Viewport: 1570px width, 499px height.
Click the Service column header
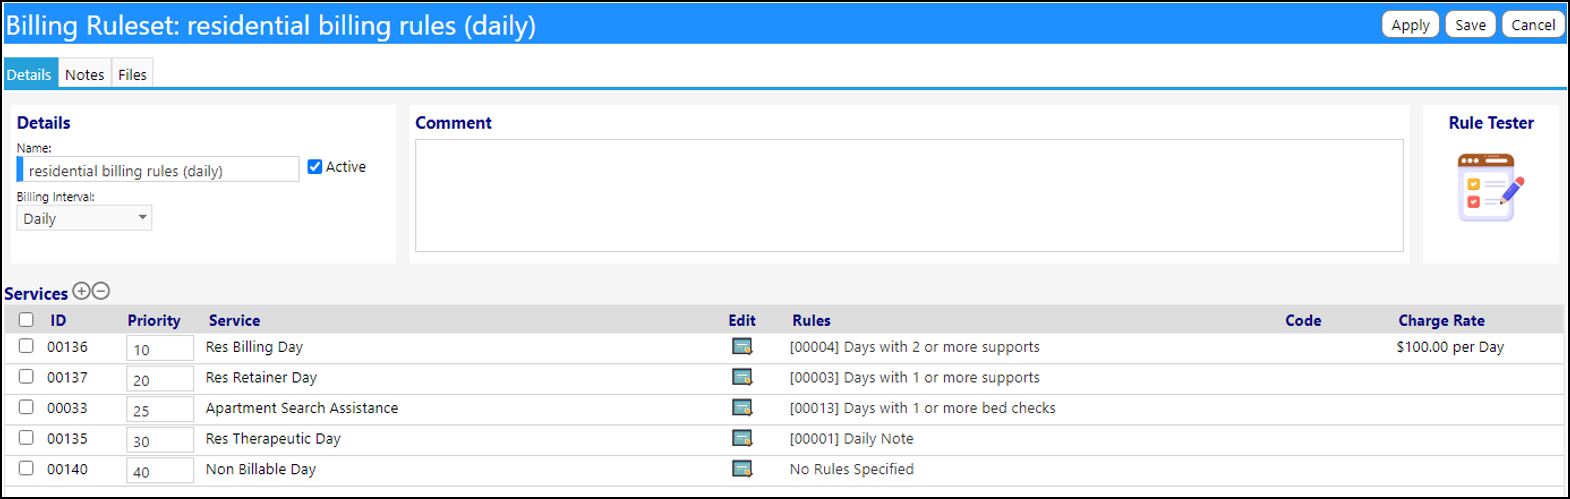tap(234, 320)
